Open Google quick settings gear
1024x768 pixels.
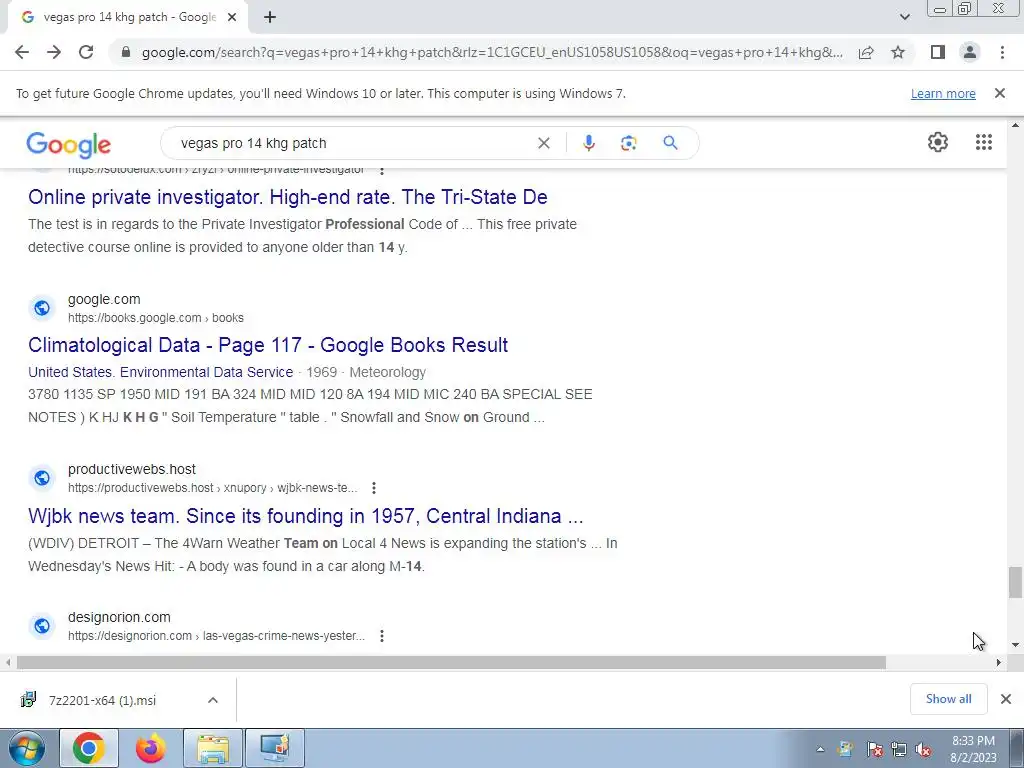(x=938, y=142)
